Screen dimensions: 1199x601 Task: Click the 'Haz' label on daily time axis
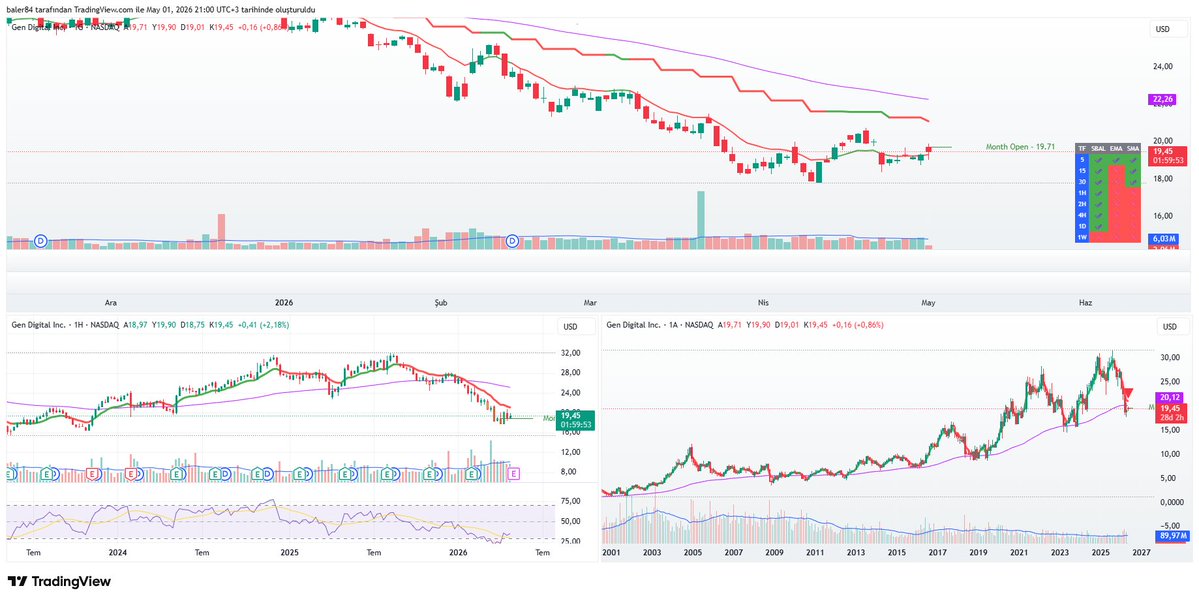(x=1085, y=303)
